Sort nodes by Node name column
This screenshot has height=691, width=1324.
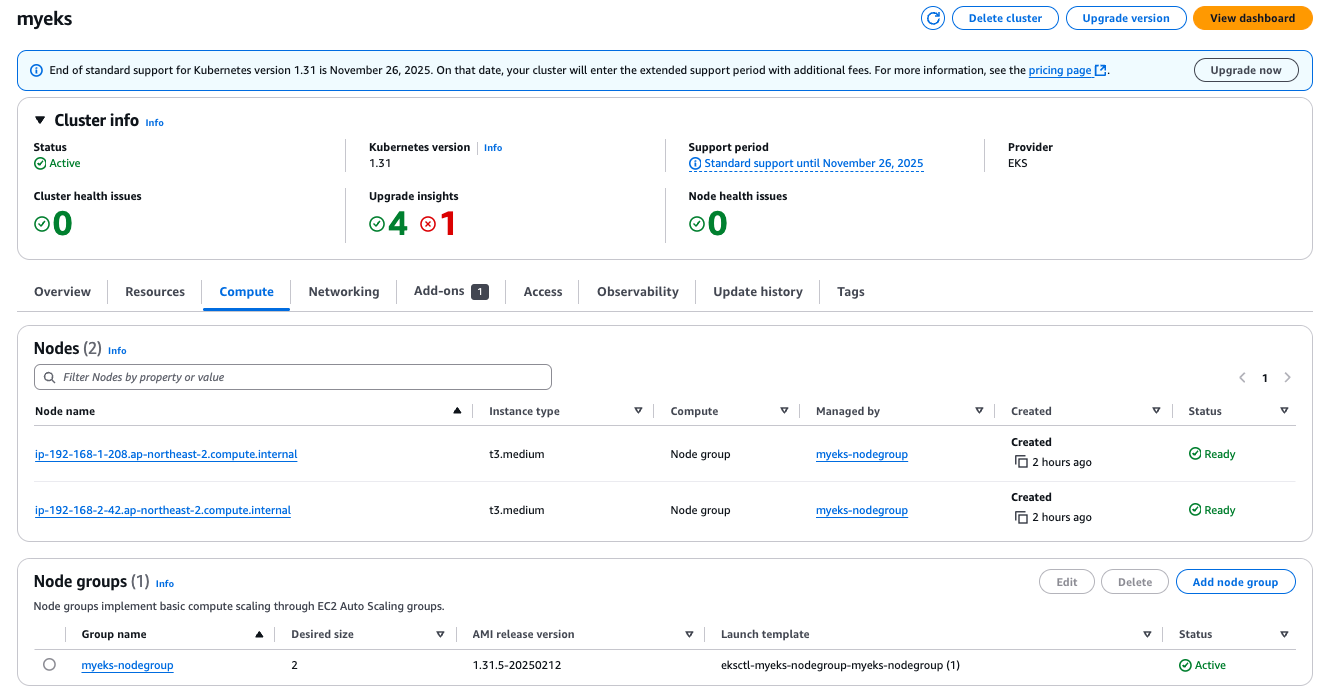(x=457, y=411)
